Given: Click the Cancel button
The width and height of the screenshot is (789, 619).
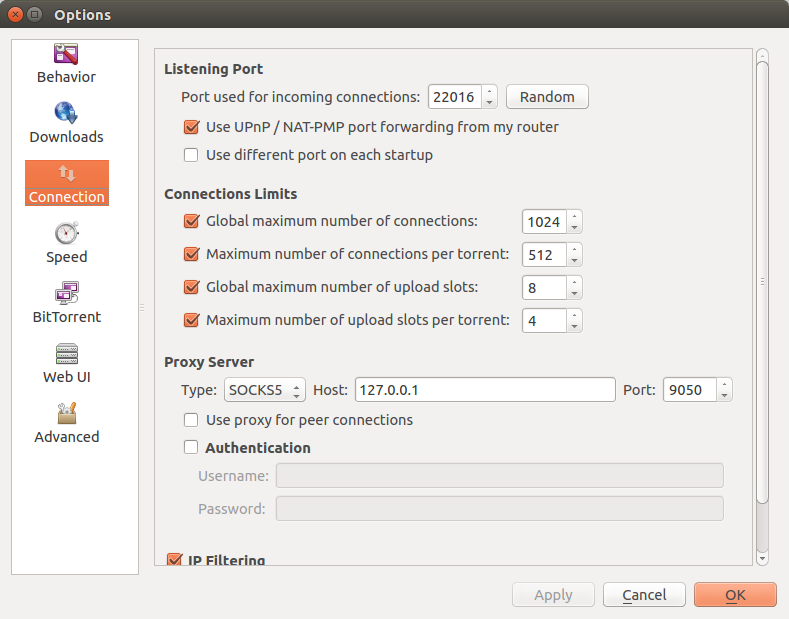Looking at the screenshot, I should pyautogui.click(x=644, y=595).
